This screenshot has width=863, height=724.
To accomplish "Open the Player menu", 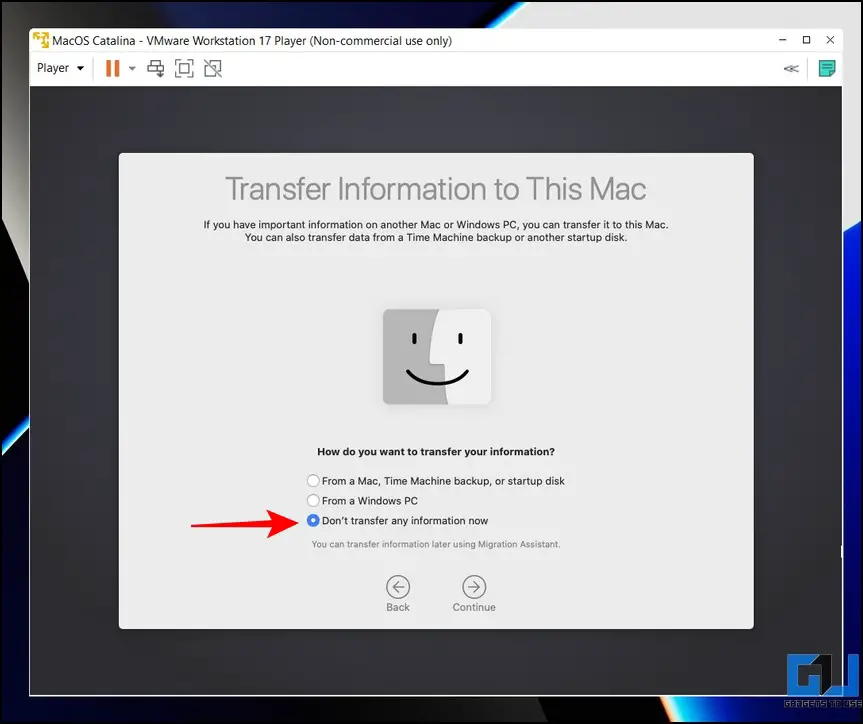I will (60, 68).
